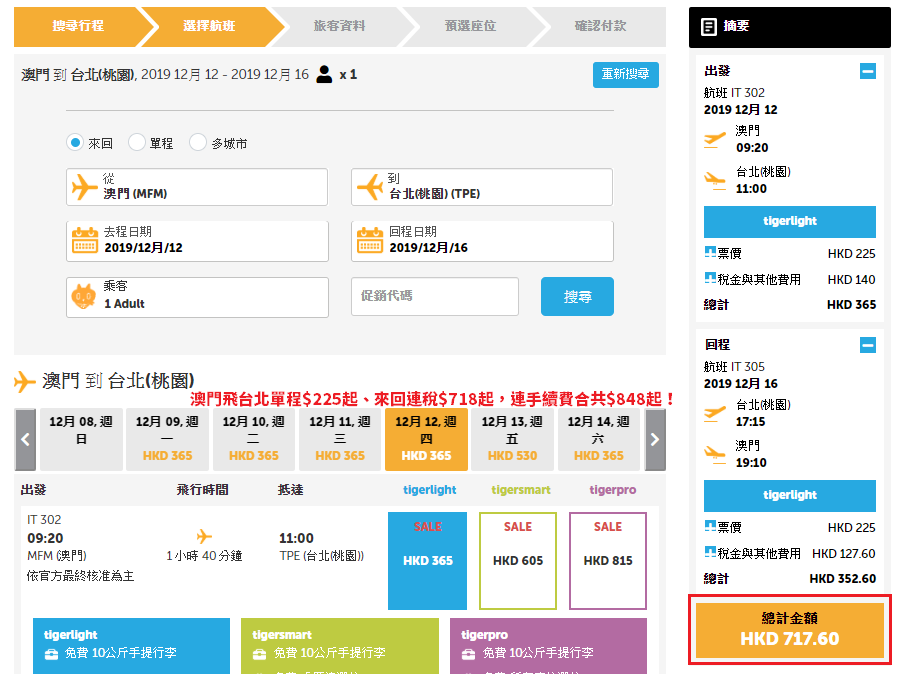Go to the 搜尋行程 step
This screenshot has width=905, height=674.
78,26
